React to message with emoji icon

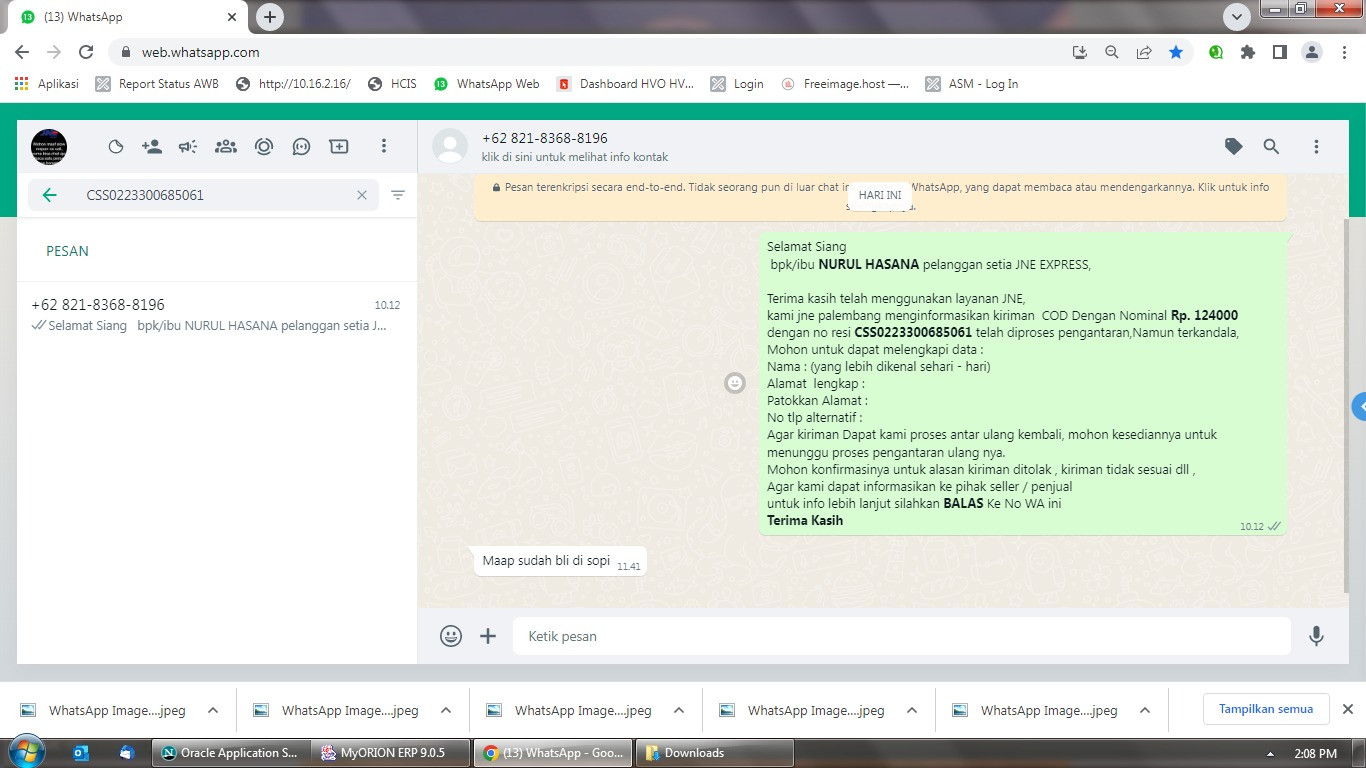pyautogui.click(x=735, y=383)
